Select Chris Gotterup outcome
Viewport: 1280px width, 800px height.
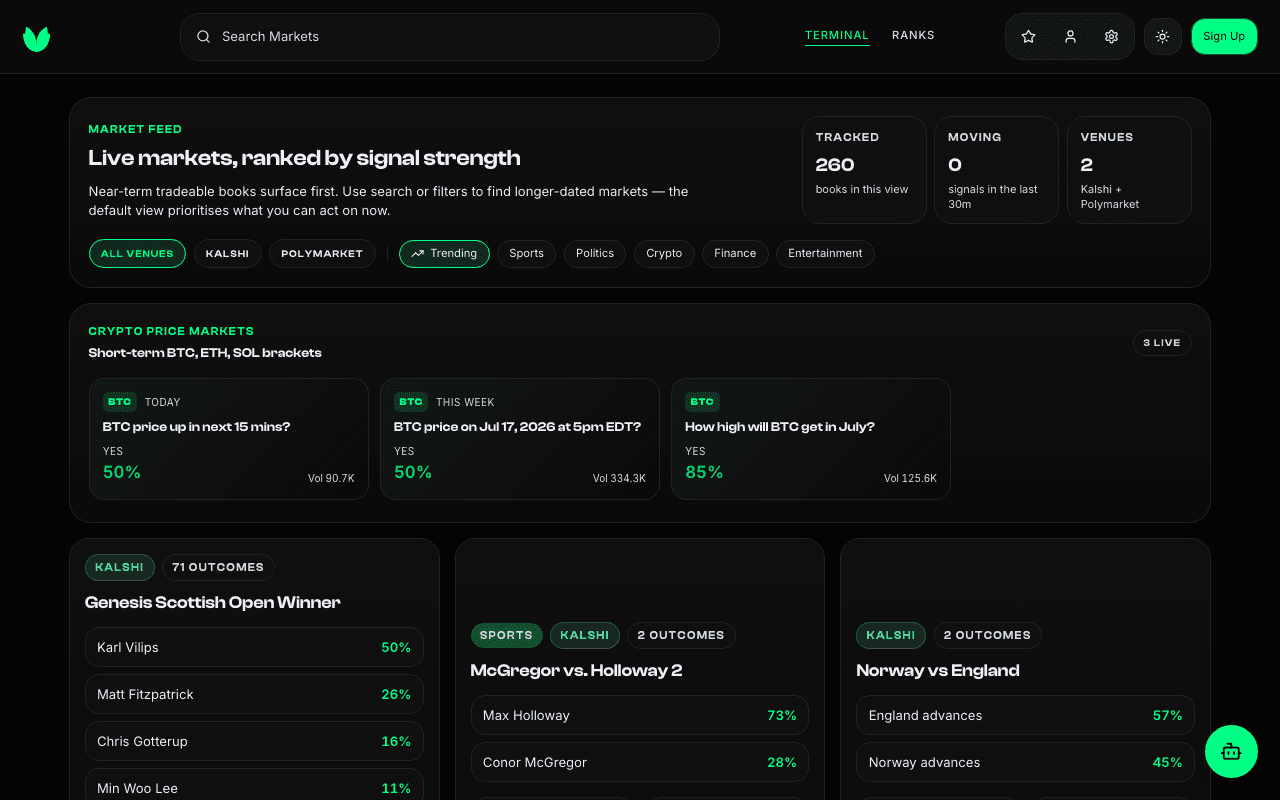(x=254, y=741)
